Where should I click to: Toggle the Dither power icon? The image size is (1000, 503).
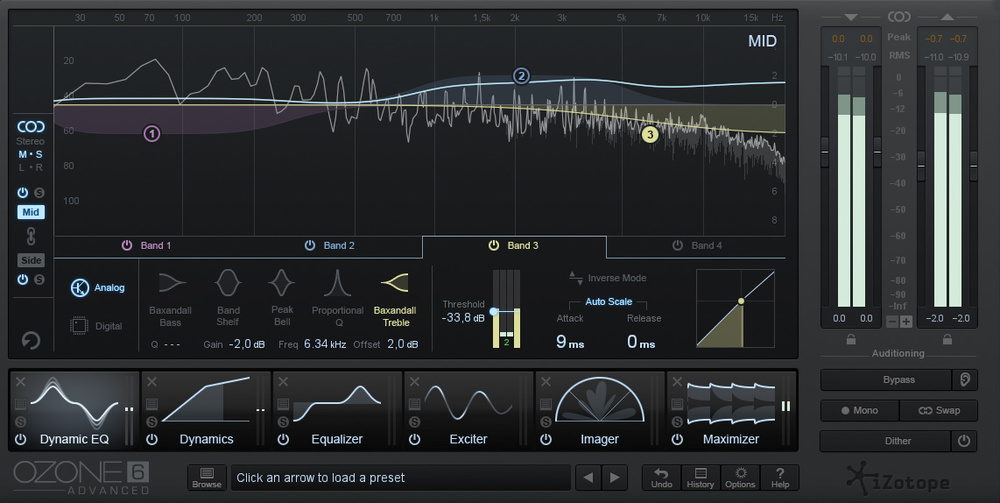point(964,441)
